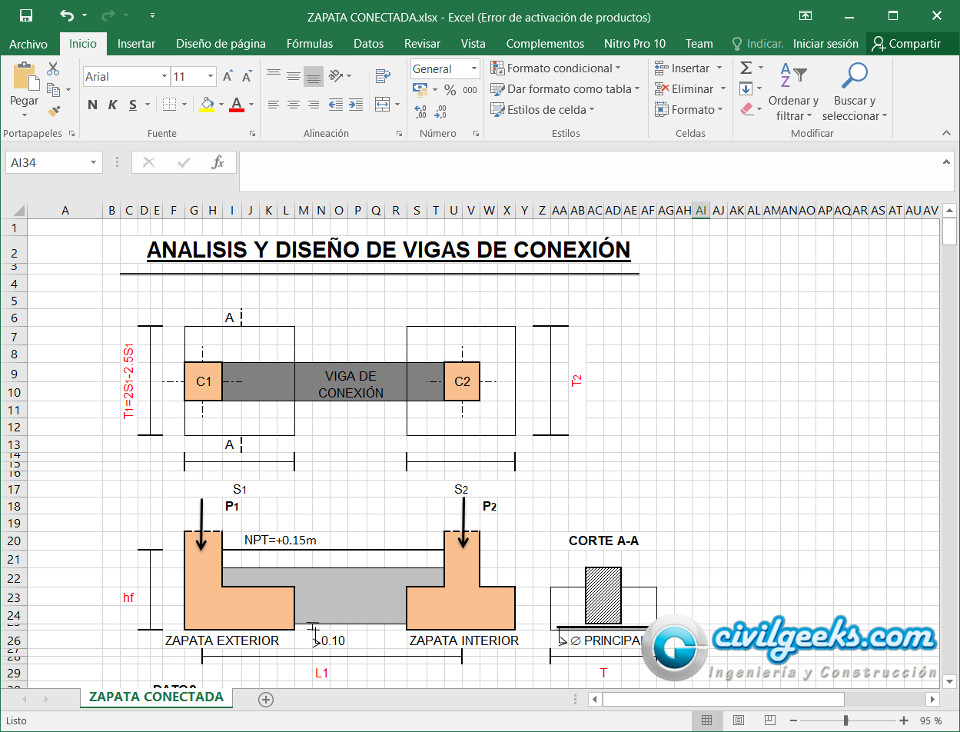Click the Cut scissors icon

click(53, 69)
